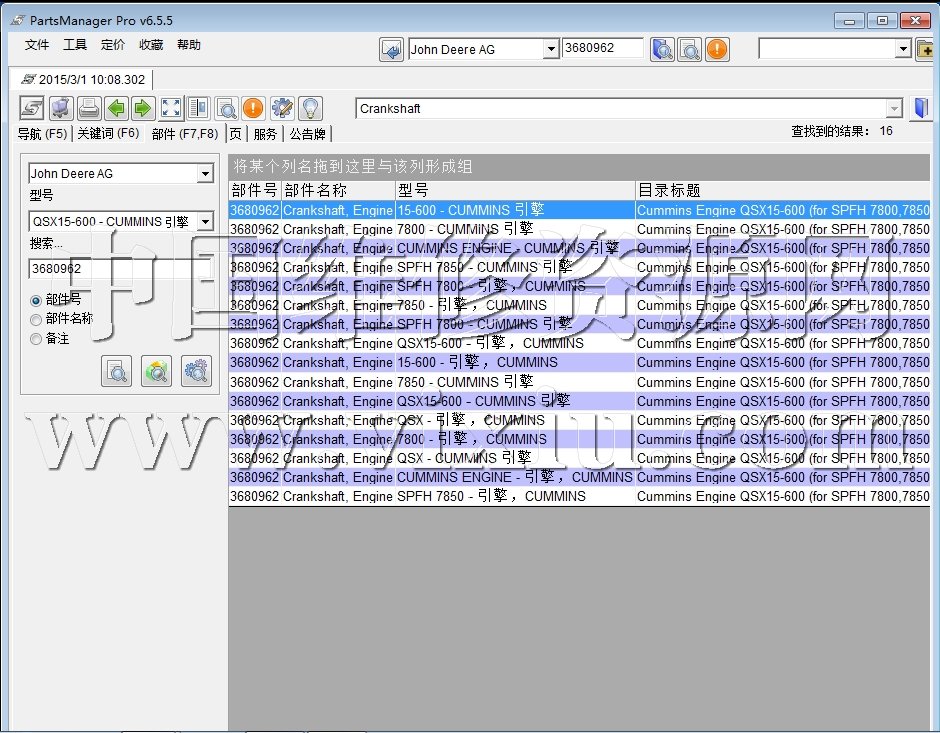Click the light bulb icon in toolbar

[310, 108]
